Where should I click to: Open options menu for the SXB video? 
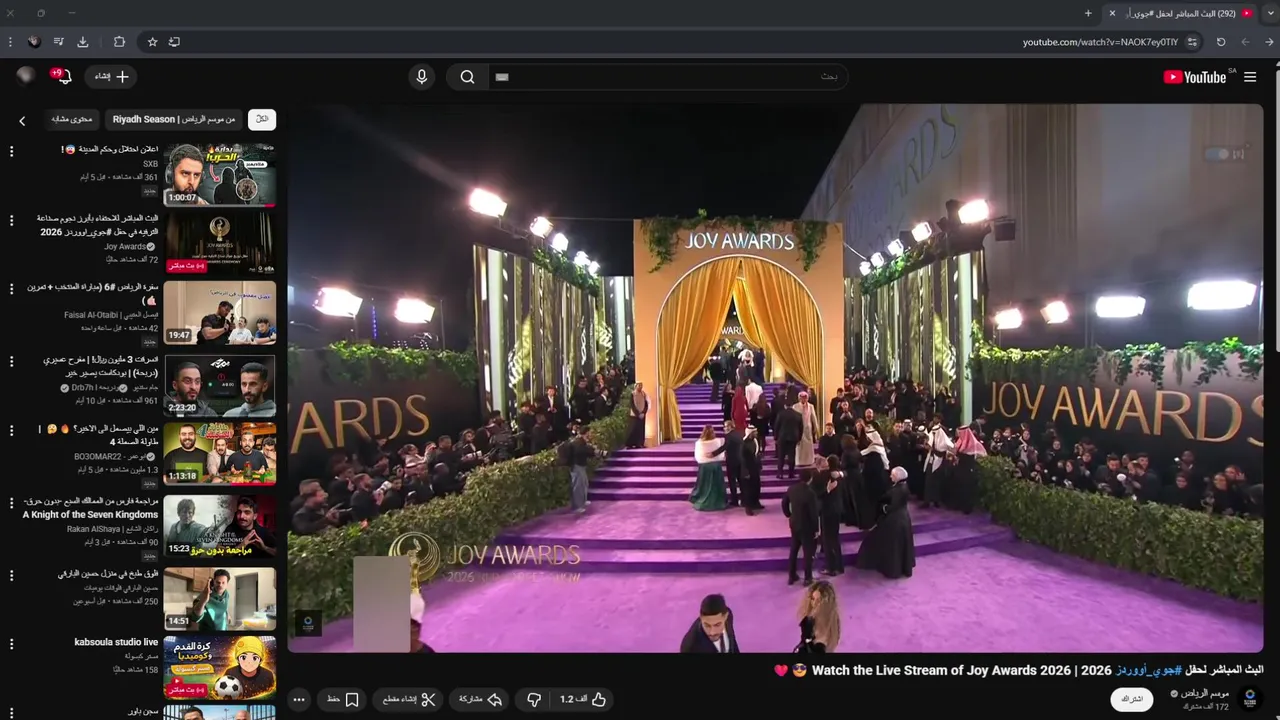12,151
